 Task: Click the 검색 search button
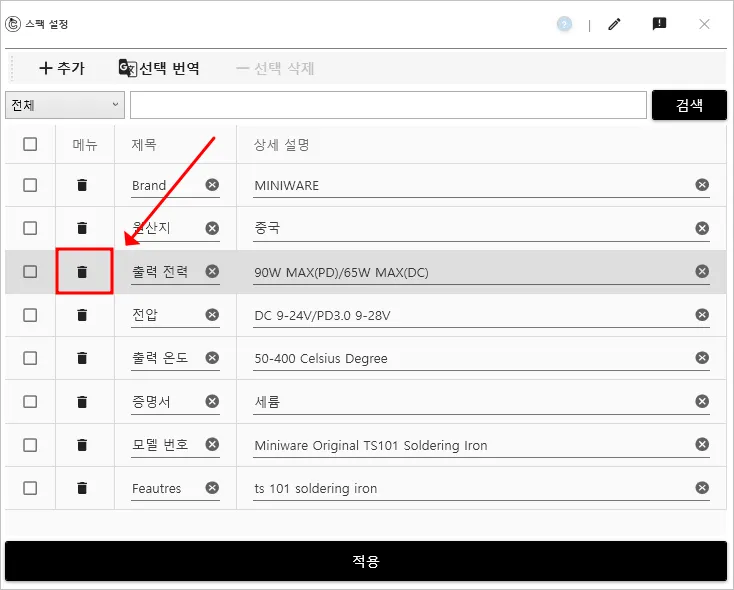[689, 105]
